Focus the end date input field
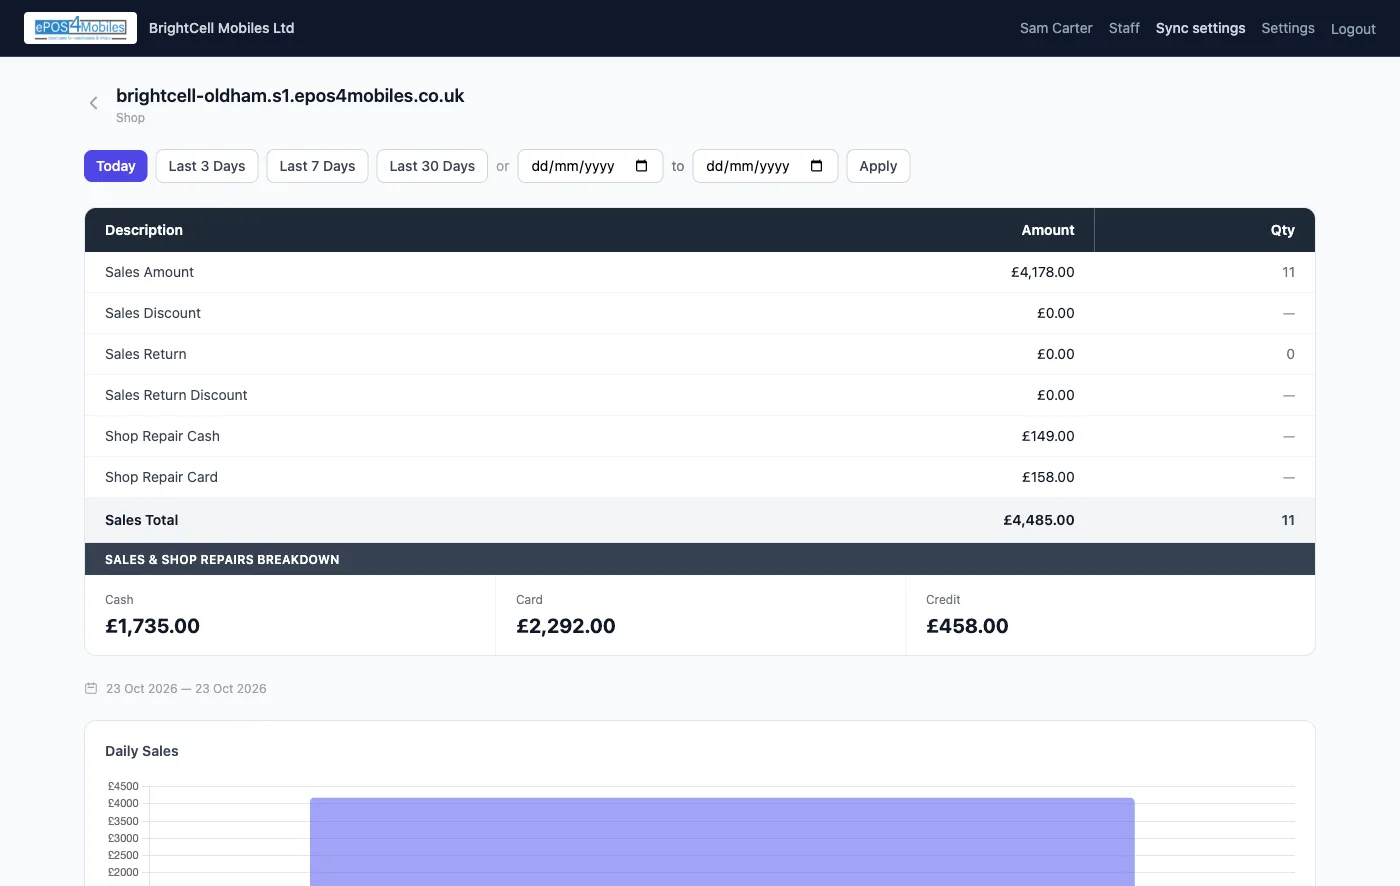 pos(765,166)
